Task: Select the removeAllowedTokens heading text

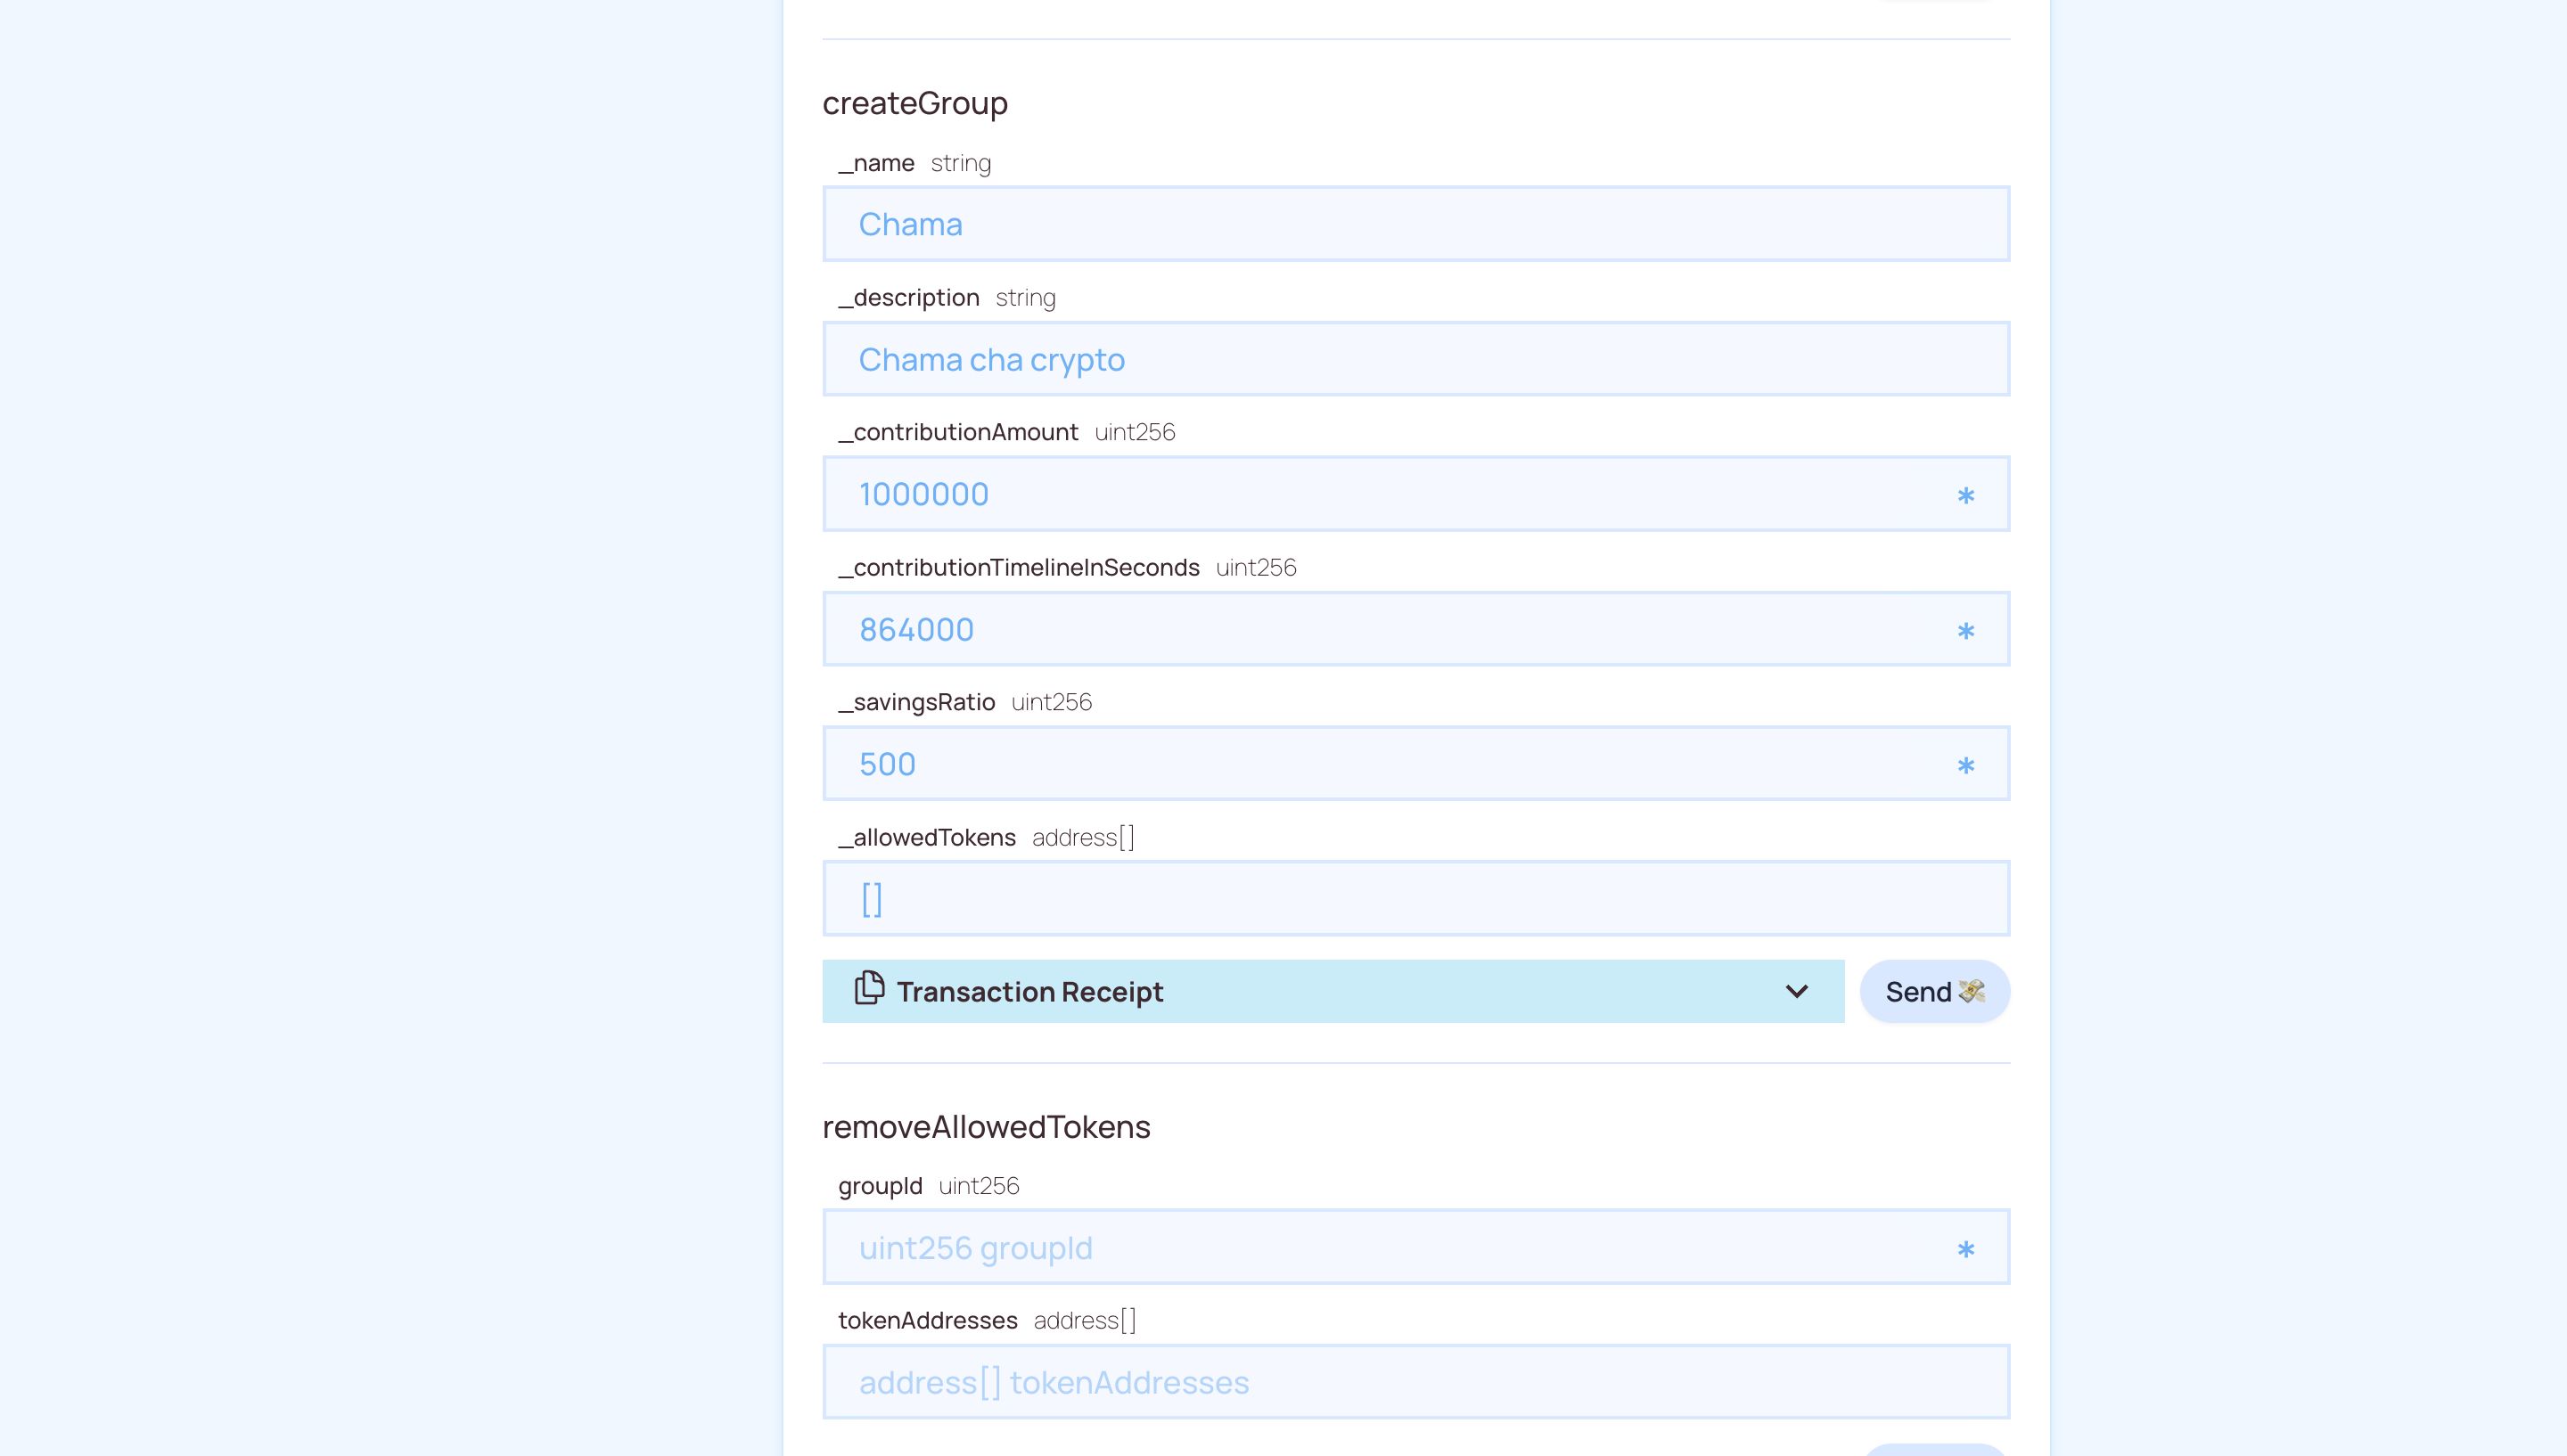Action: click(986, 1127)
